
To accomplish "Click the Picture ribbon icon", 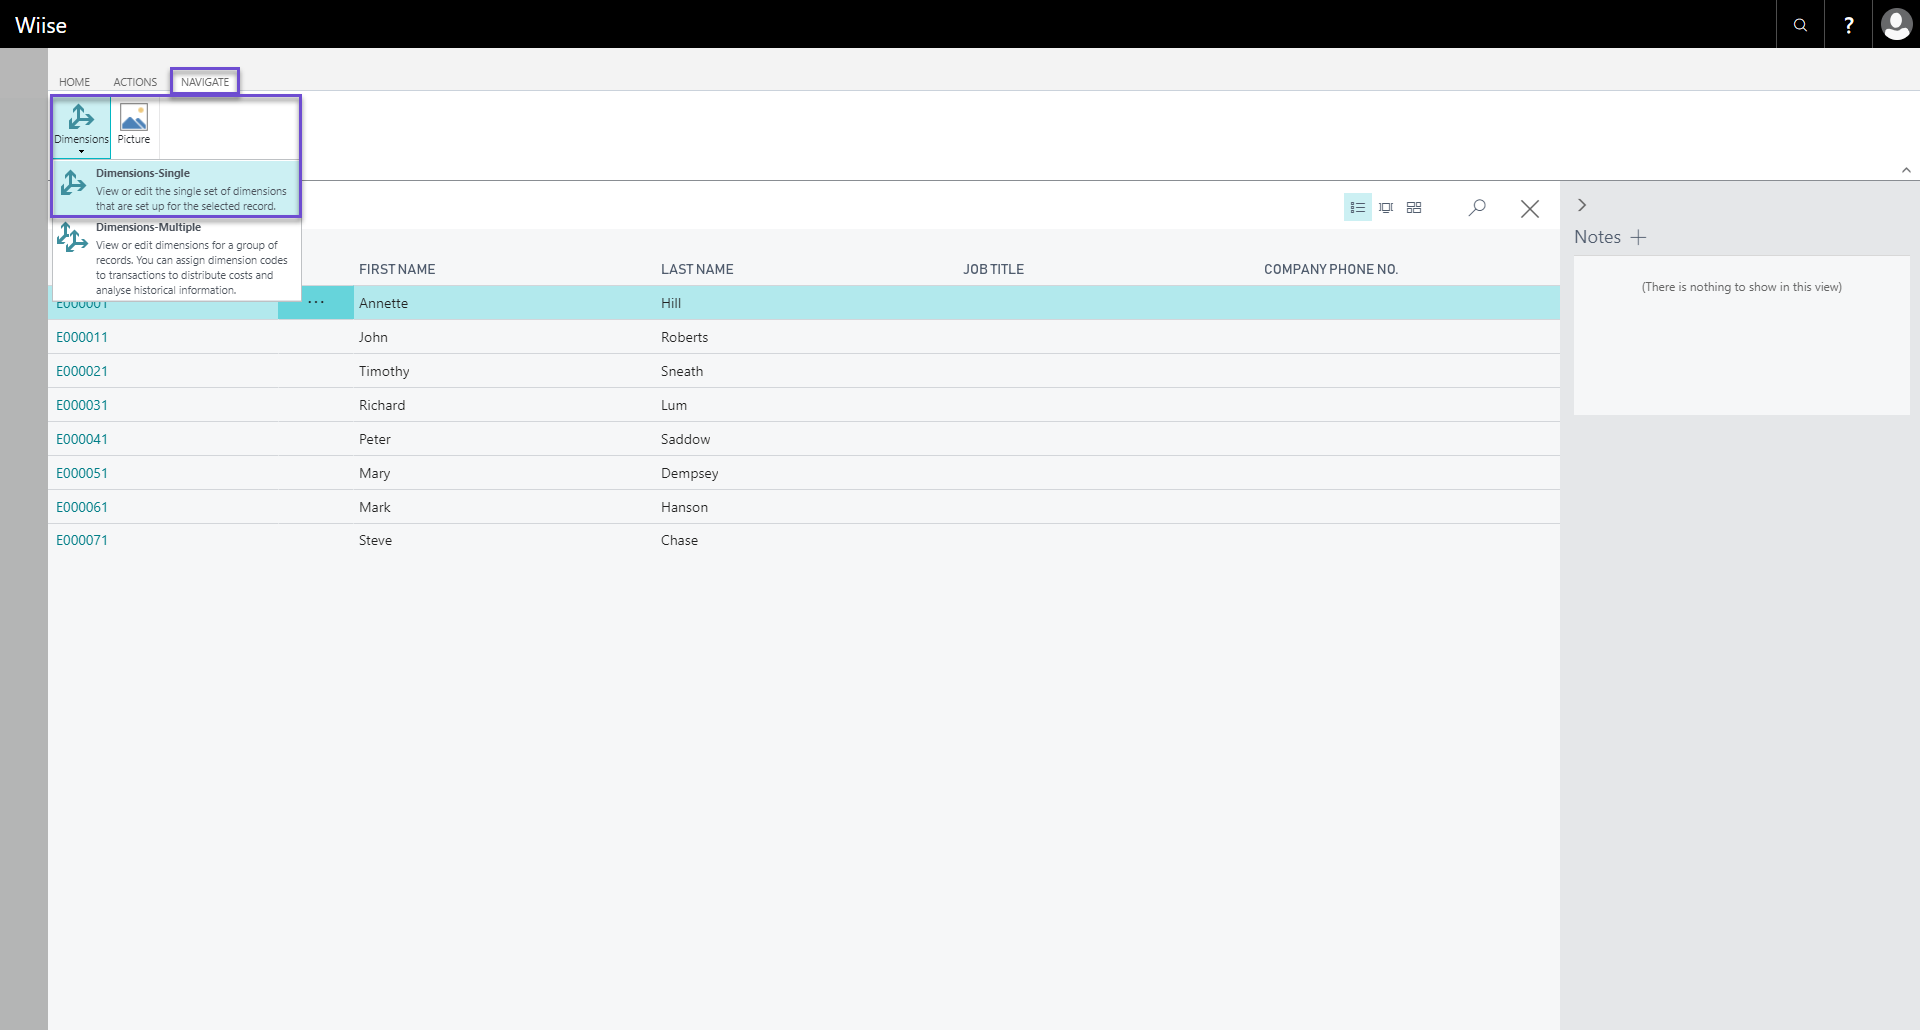I will [x=134, y=125].
